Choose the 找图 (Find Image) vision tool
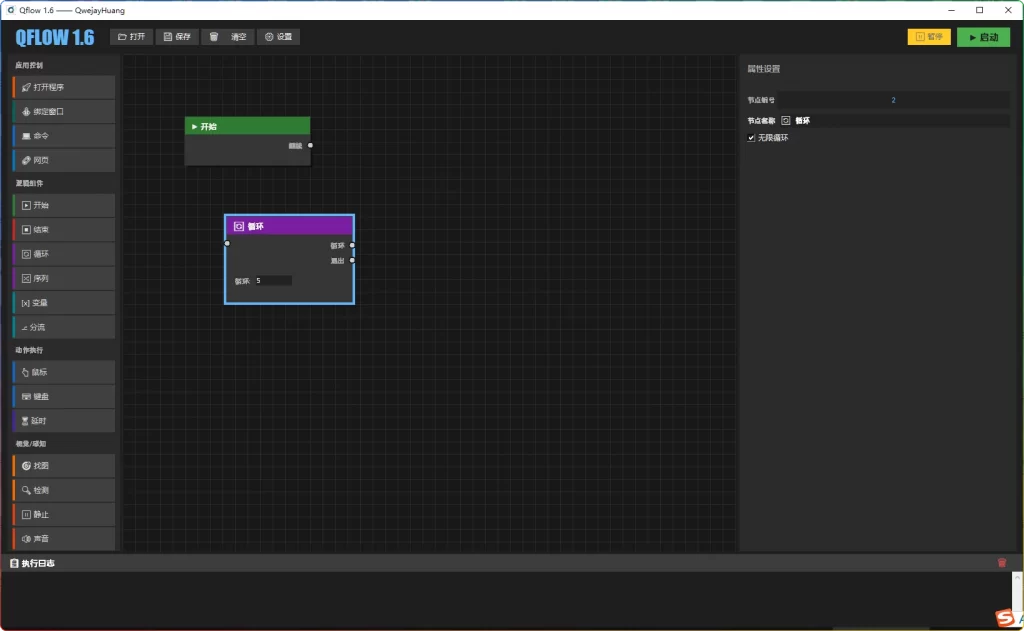Screen dimensions: 1024x631 pos(64,466)
